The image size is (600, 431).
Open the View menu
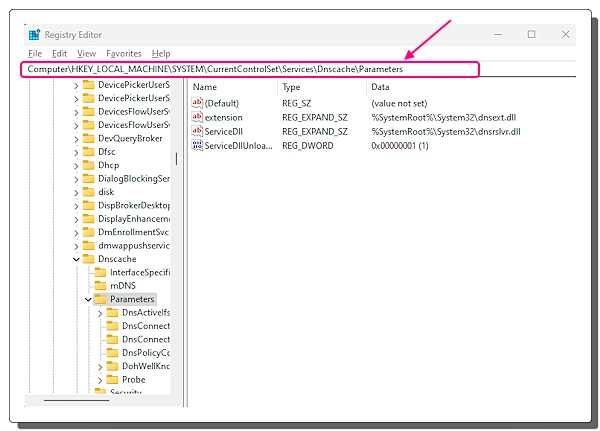pos(86,54)
